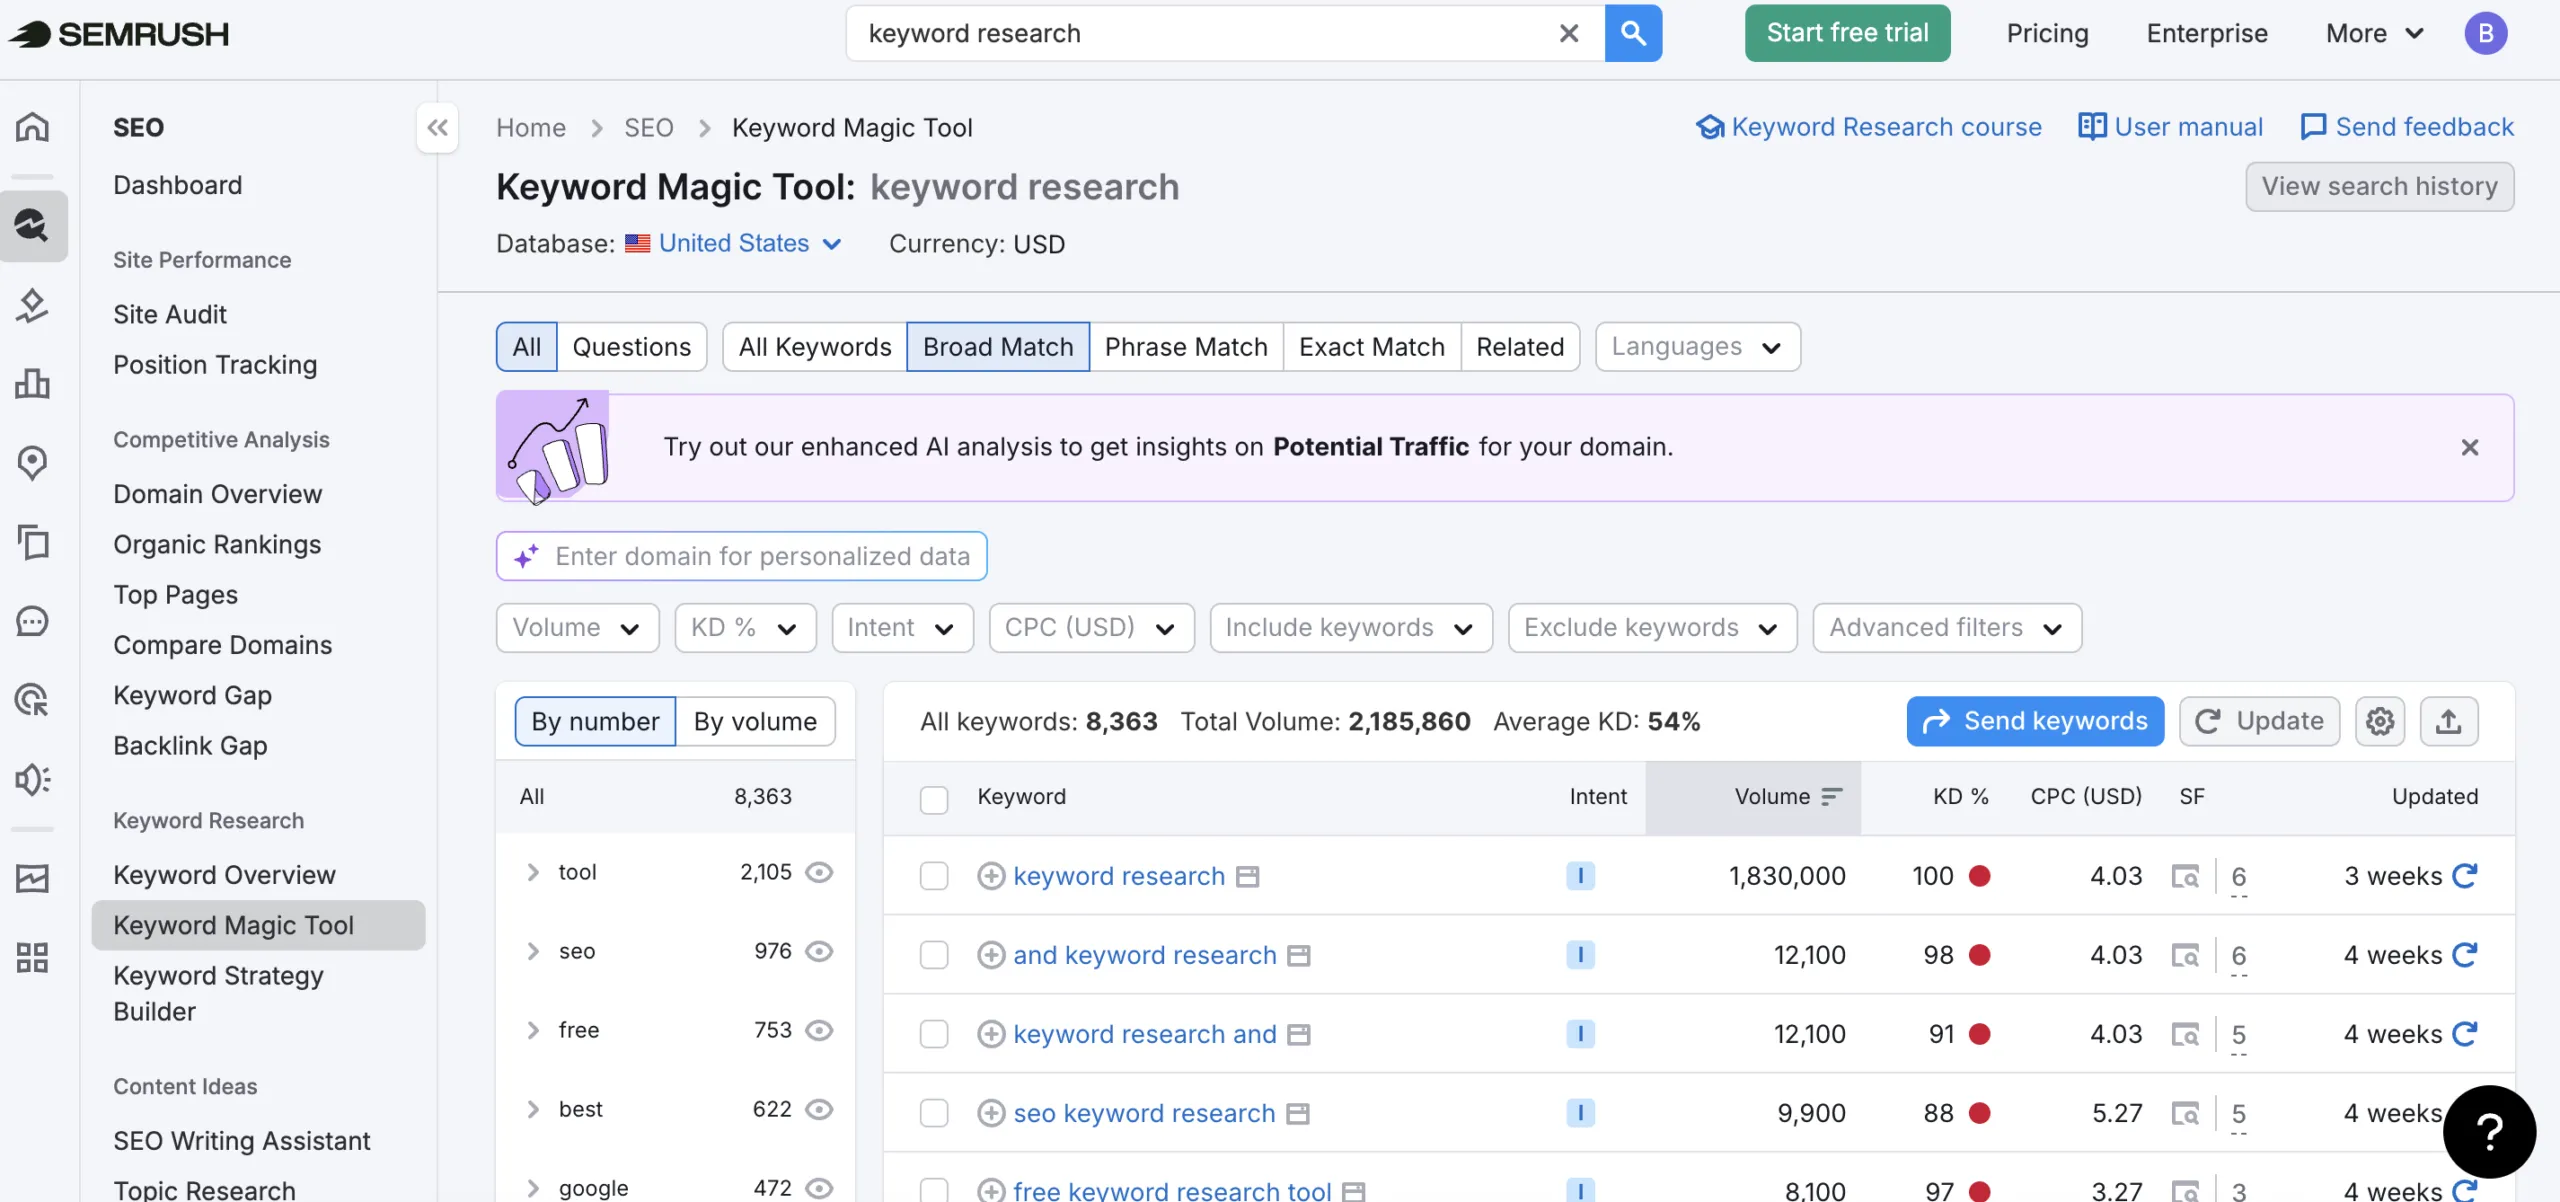Refresh the 'keyword research' row data

point(2464,876)
